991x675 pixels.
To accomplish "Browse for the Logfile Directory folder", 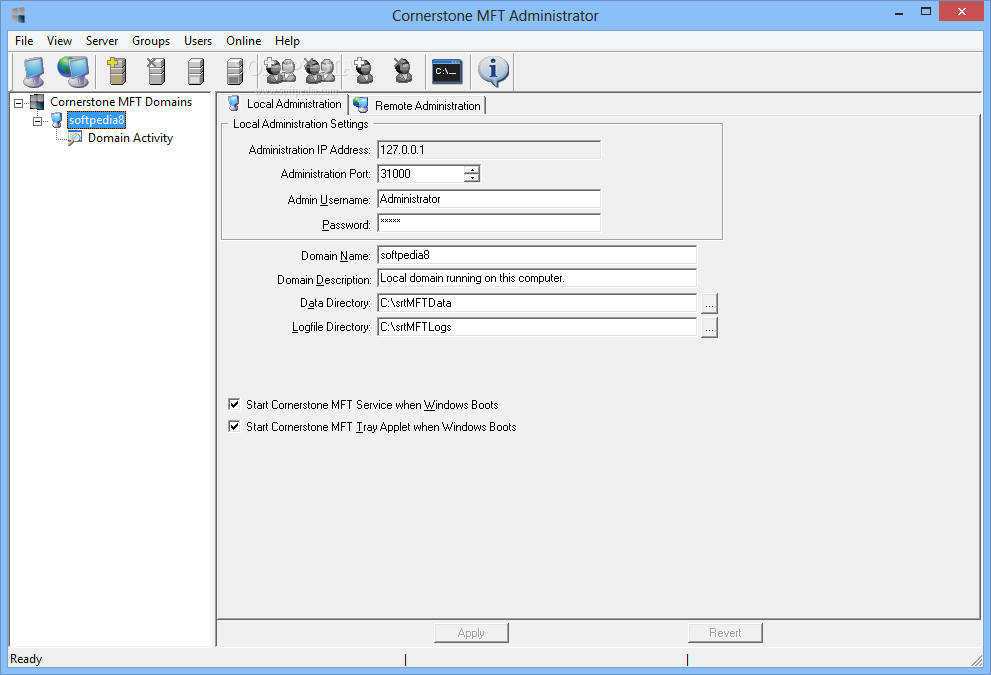I will coord(709,327).
